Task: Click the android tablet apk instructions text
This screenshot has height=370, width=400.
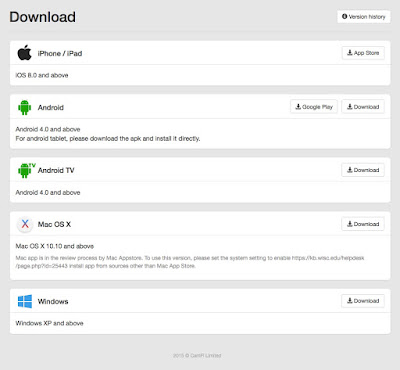Action: pos(108,138)
